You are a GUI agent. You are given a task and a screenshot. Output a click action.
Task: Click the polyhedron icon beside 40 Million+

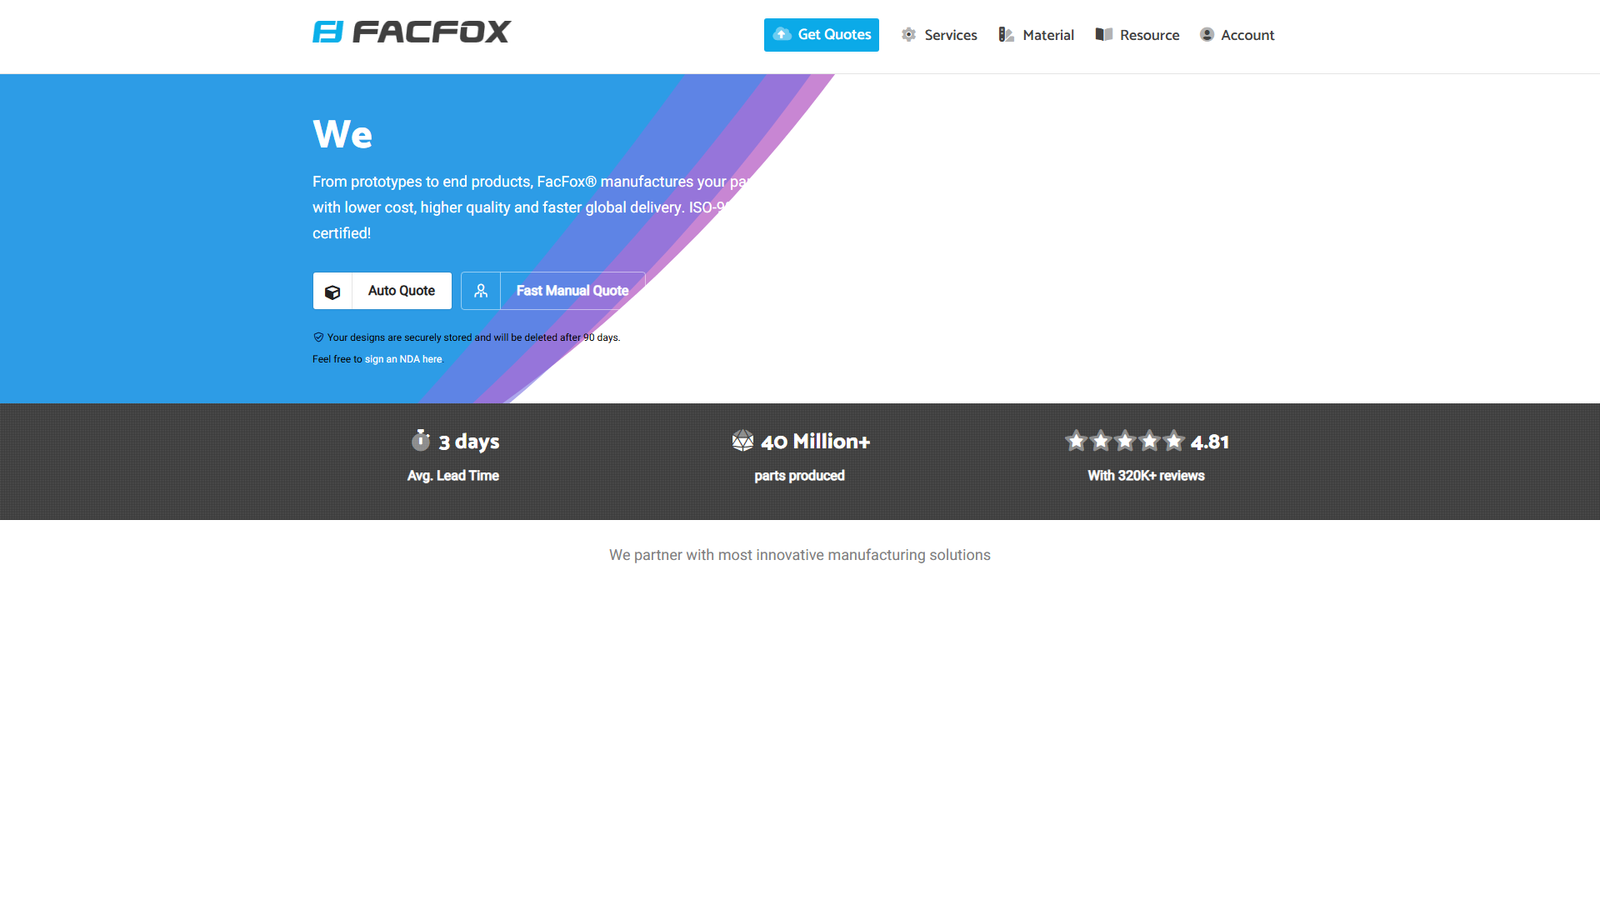pyautogui.click(x=742, y=441)
